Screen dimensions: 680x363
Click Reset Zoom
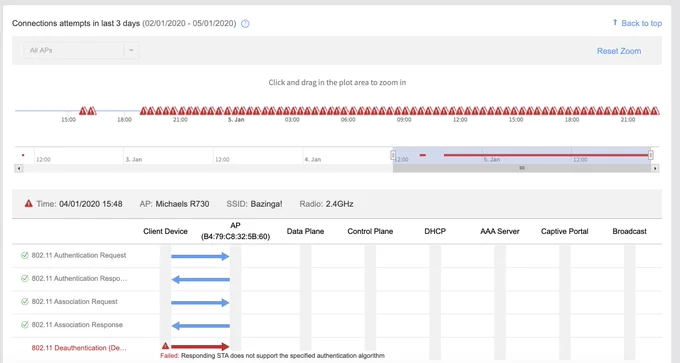(x=619, y=51)
